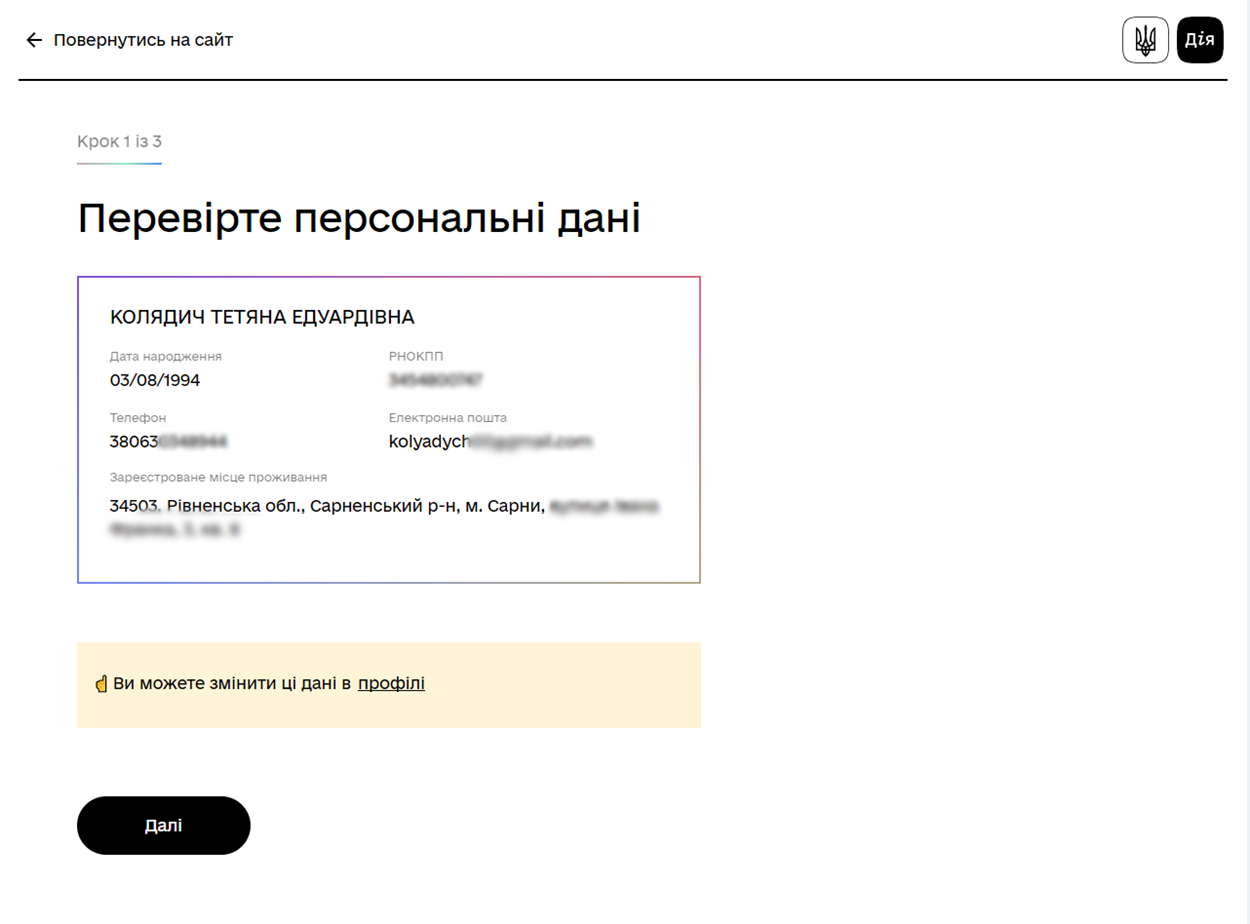This screenshot has height=924, width=1250.
Task: Click the blurred РНОКПП number value
Action: click(x=436, y=380)
